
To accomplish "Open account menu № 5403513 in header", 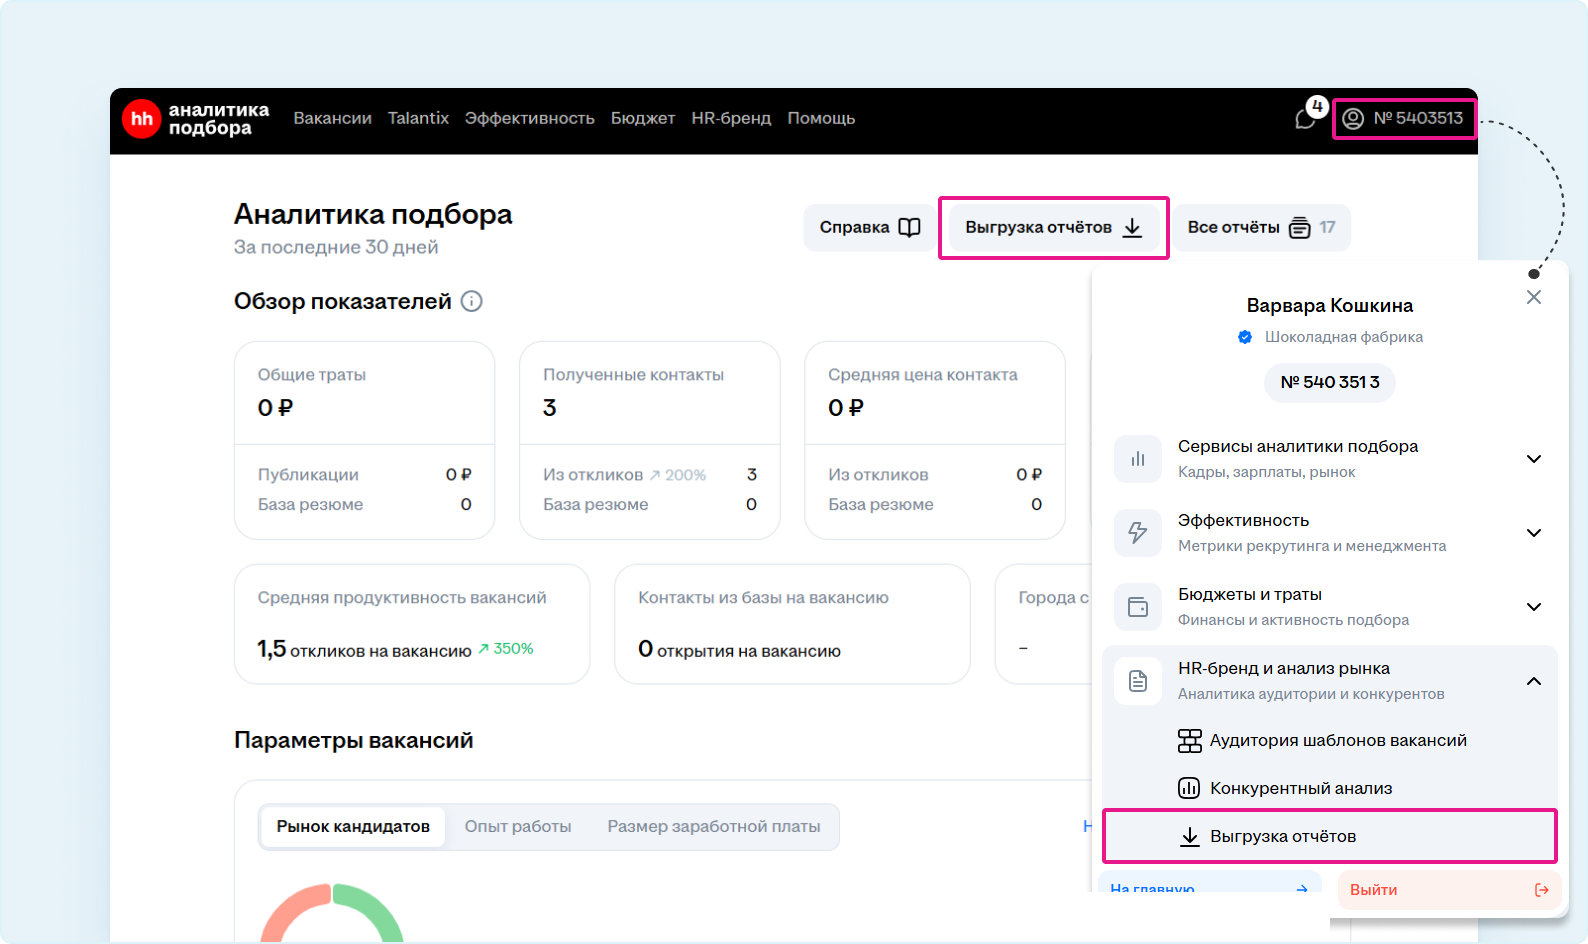I will (x=1404, y=118).
